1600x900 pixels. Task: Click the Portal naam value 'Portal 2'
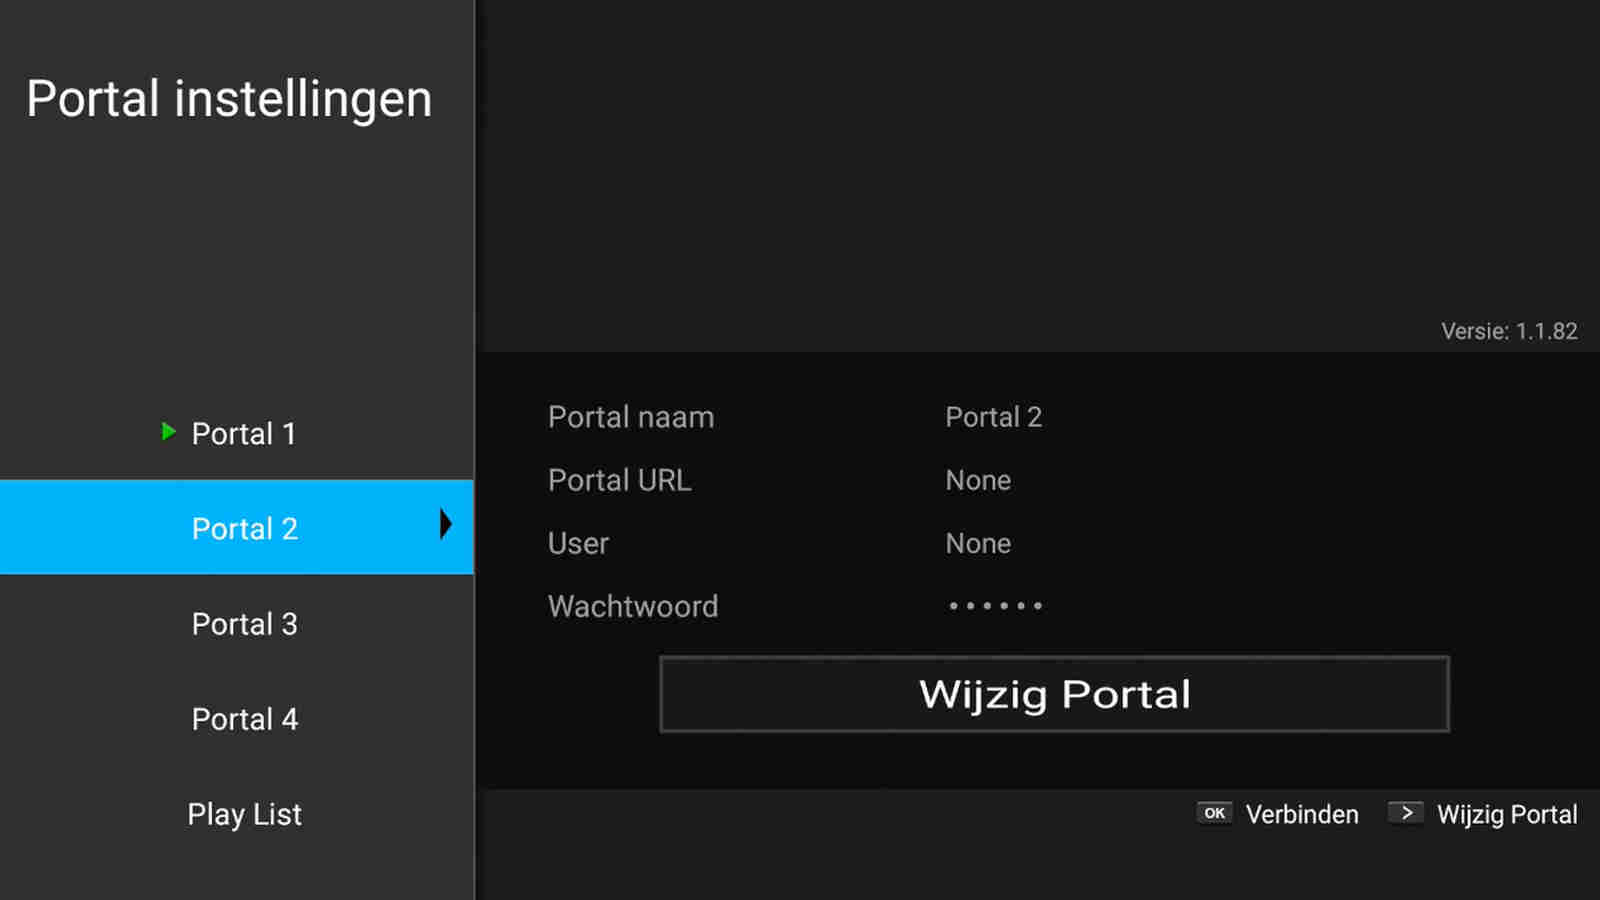click(x=993, y=417)
